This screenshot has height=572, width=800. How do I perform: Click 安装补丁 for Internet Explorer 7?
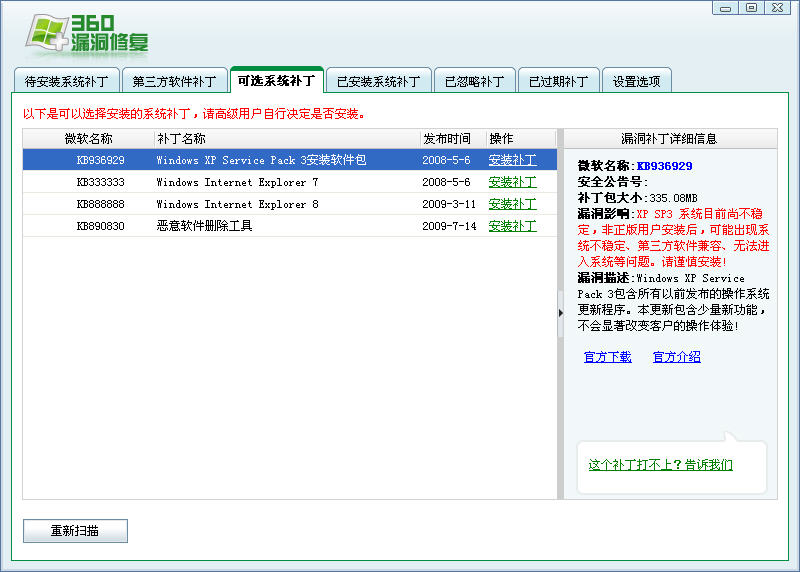(x=512, y=182)
